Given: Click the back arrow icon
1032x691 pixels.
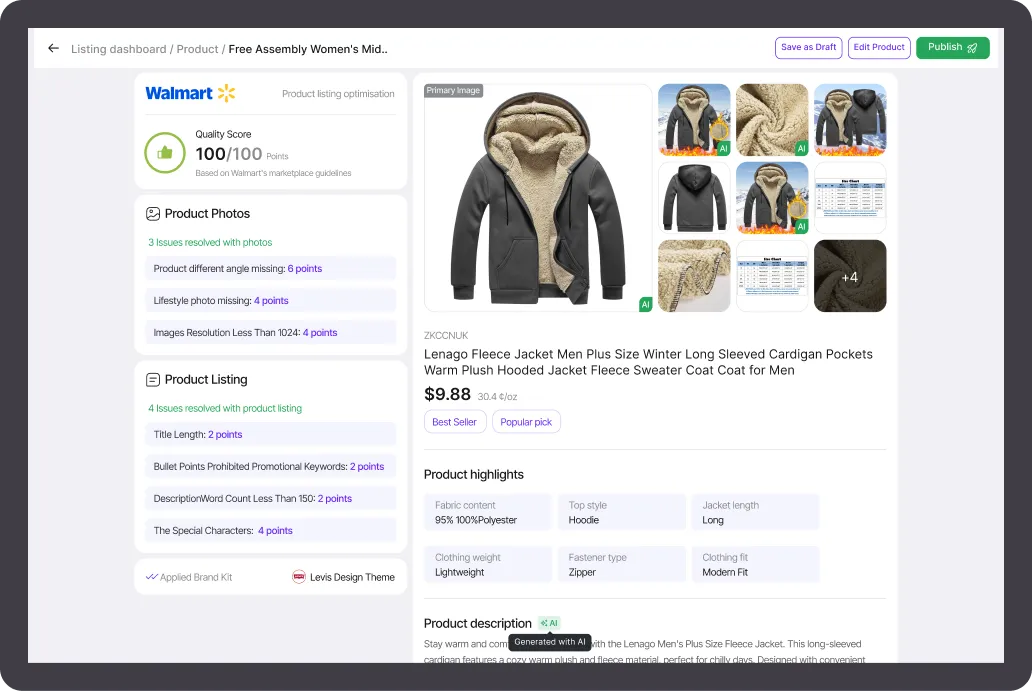Looking at the screenshot, I should click(53, 48).
